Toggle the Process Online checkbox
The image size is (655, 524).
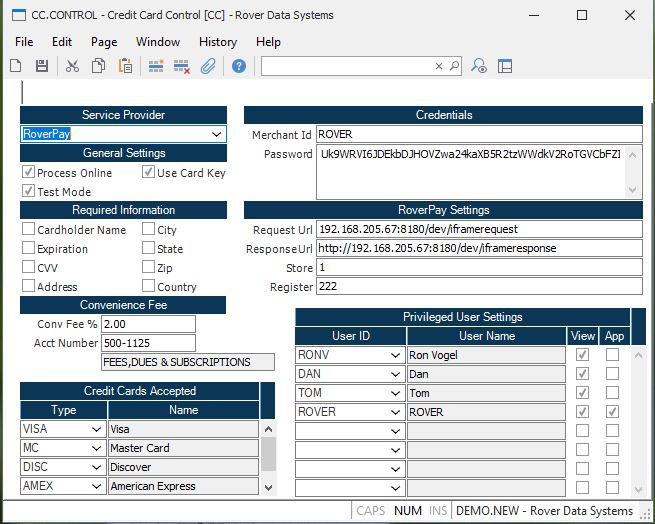(x=28, y=173)
